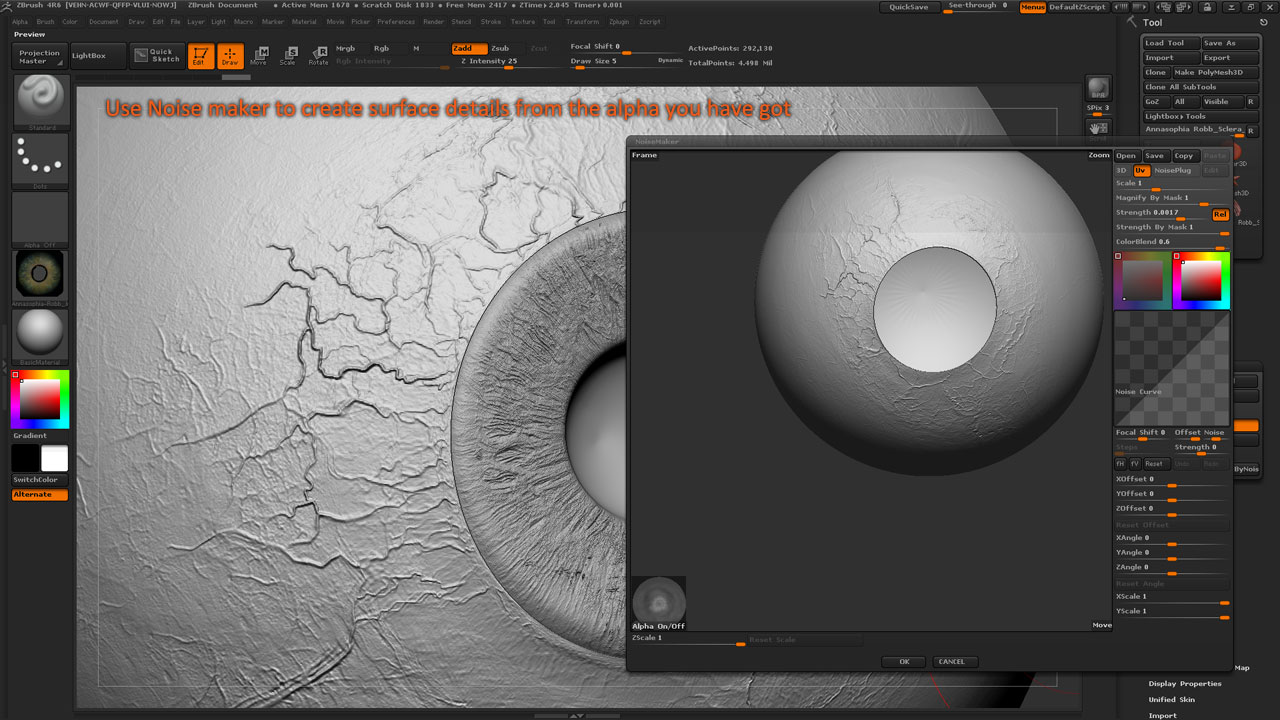Expand Display Properties section

pos(1185,684)
